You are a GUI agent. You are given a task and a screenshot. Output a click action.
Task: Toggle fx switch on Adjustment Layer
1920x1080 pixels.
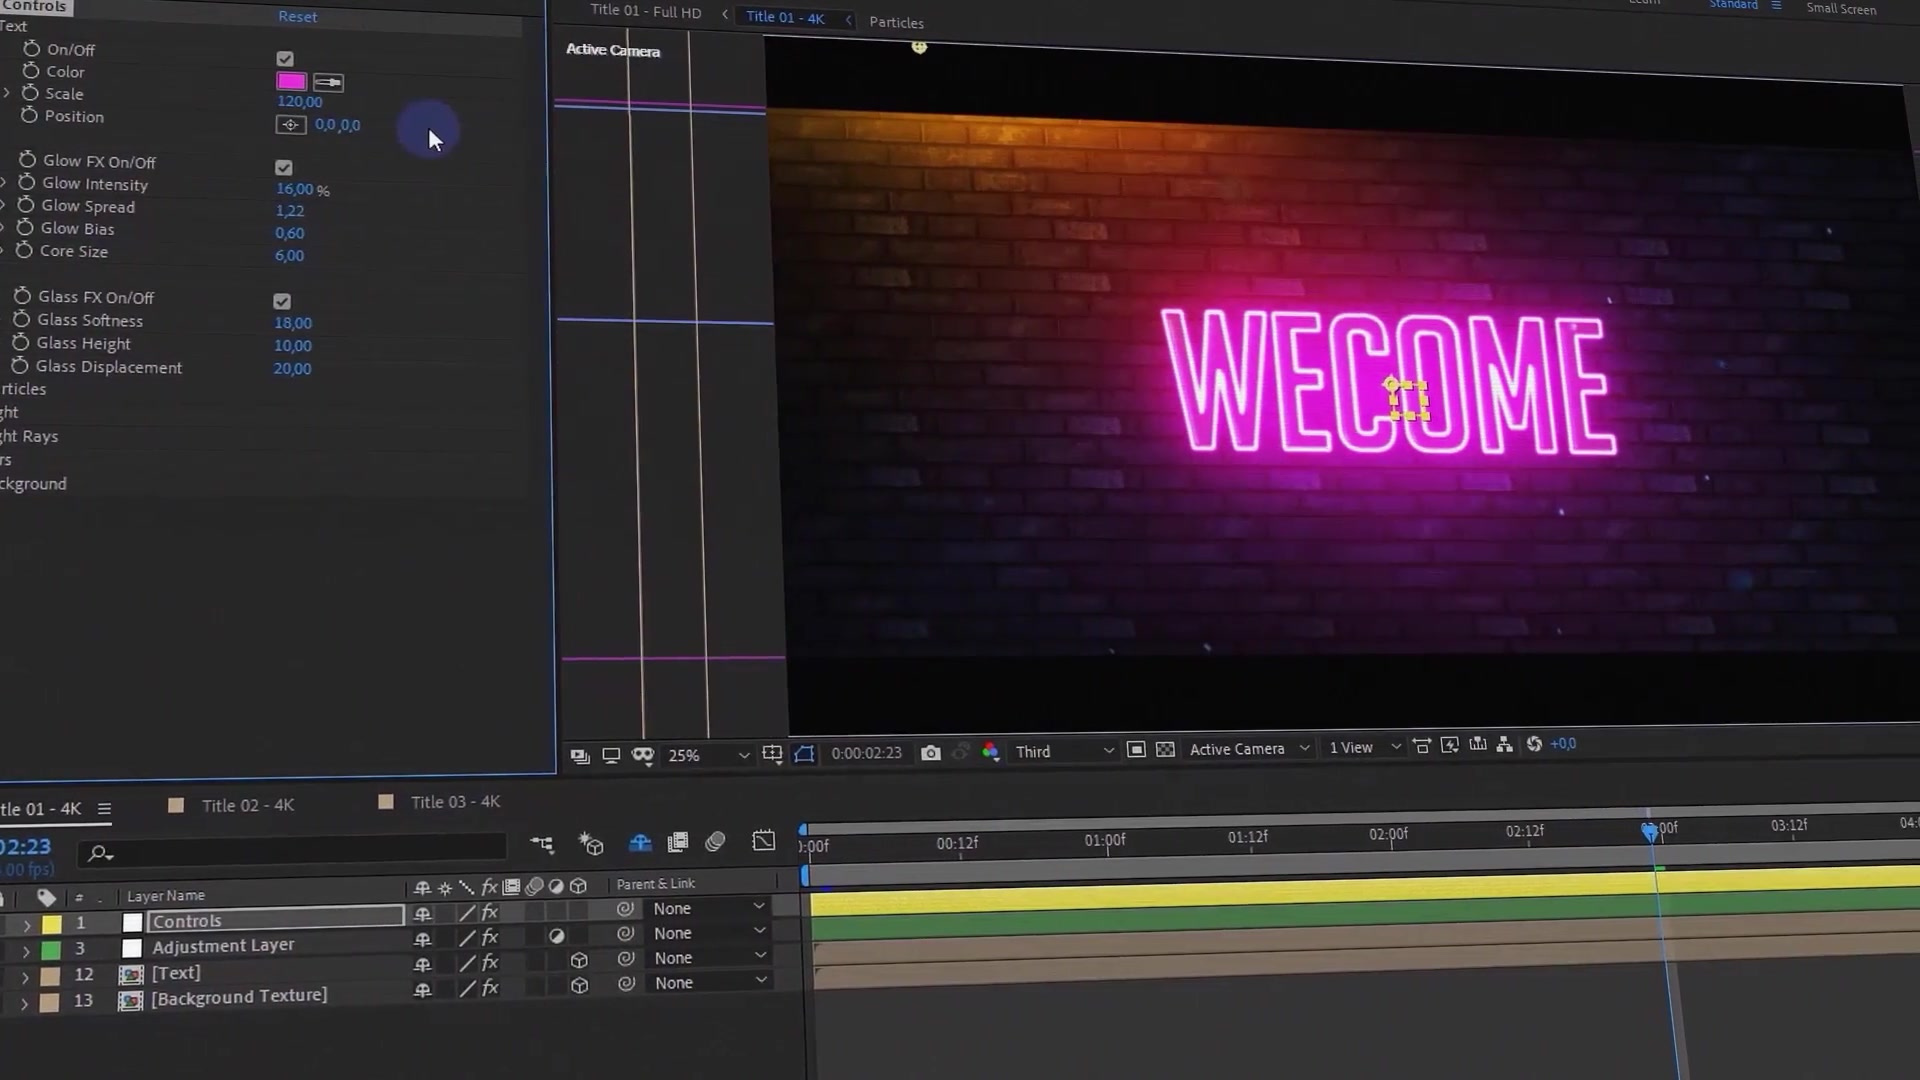pos(490,937)
